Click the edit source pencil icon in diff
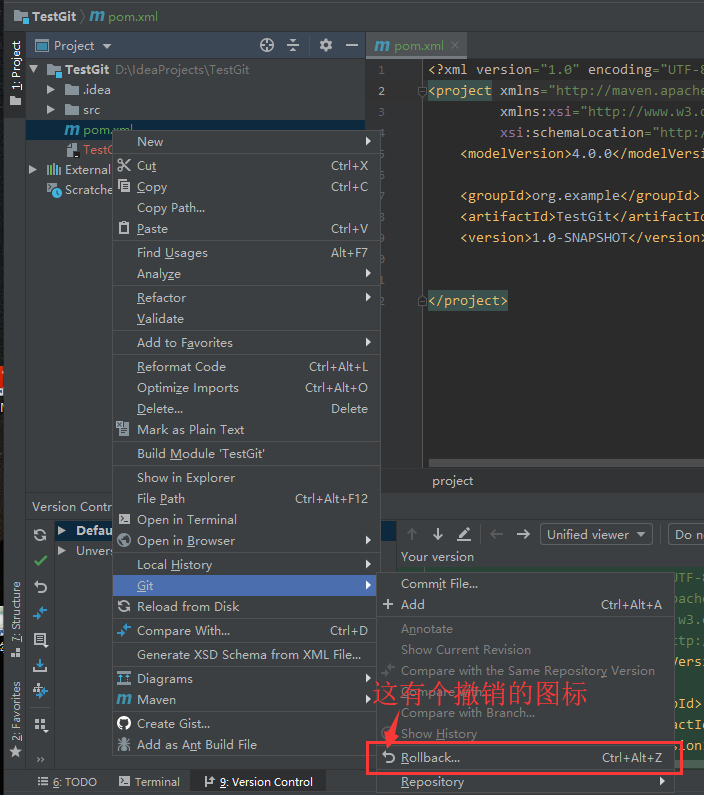 tap(464, 534)
